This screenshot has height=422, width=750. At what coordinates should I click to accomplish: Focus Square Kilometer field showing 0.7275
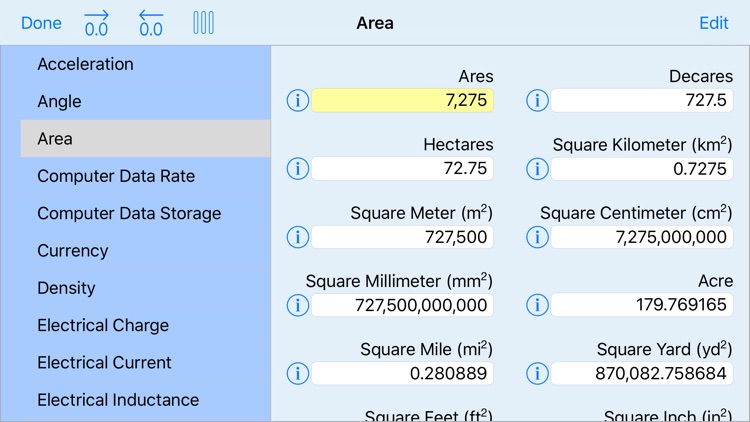[642, 169]
